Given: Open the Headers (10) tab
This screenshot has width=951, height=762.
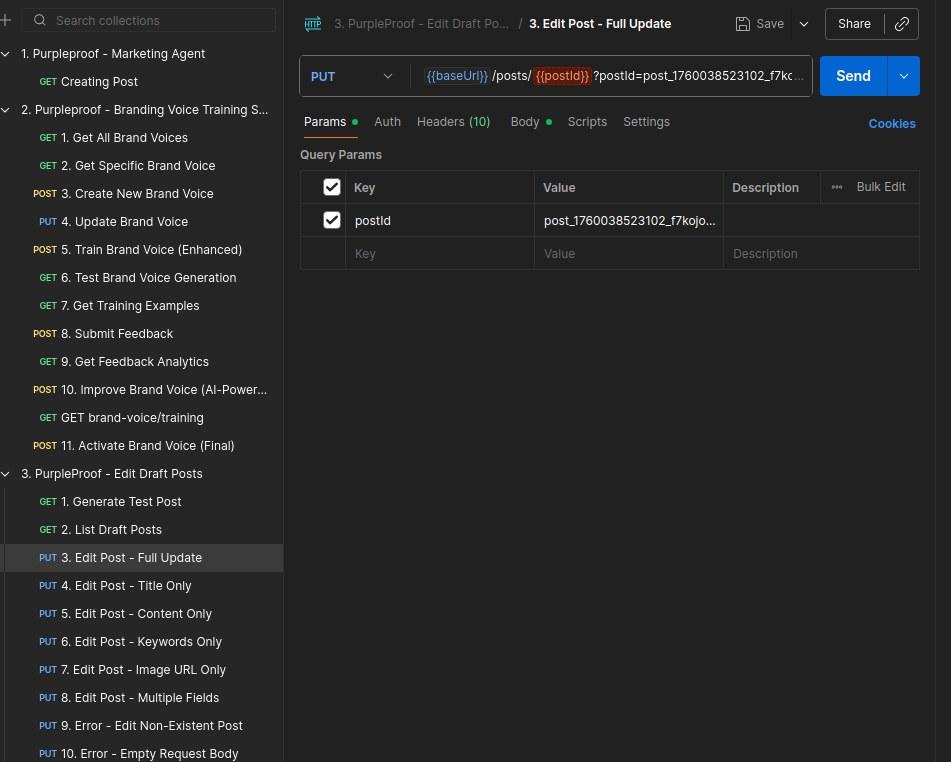Looking at the screenshot, I should tap(453, 122).
